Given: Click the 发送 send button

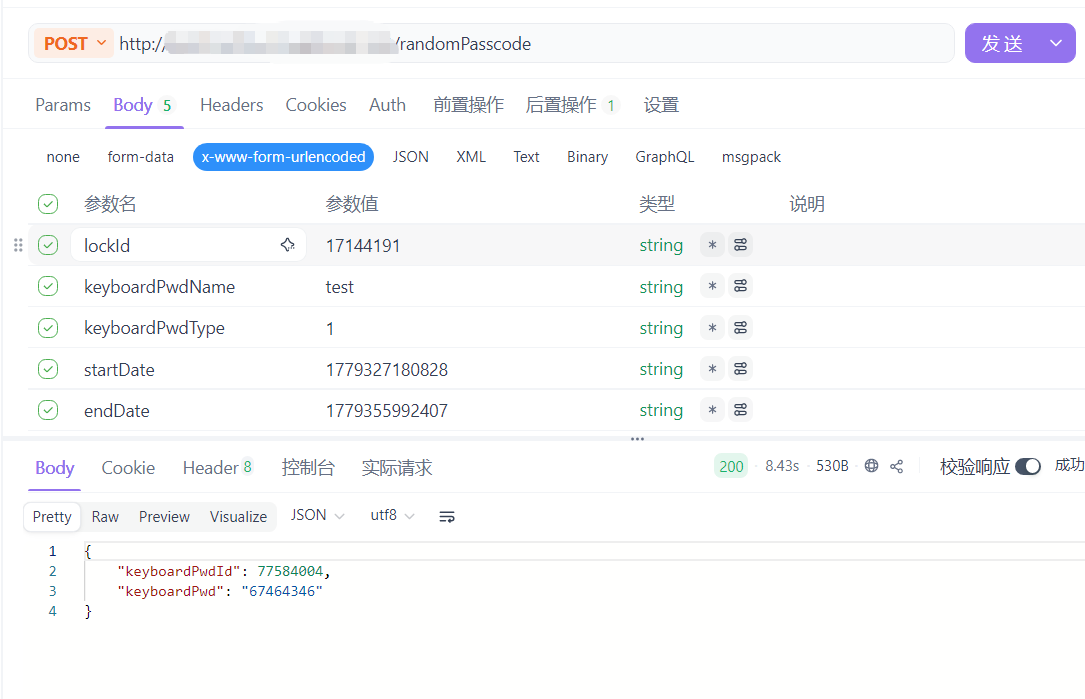Looking at the screenshot, I should [x=1003, y=43].
